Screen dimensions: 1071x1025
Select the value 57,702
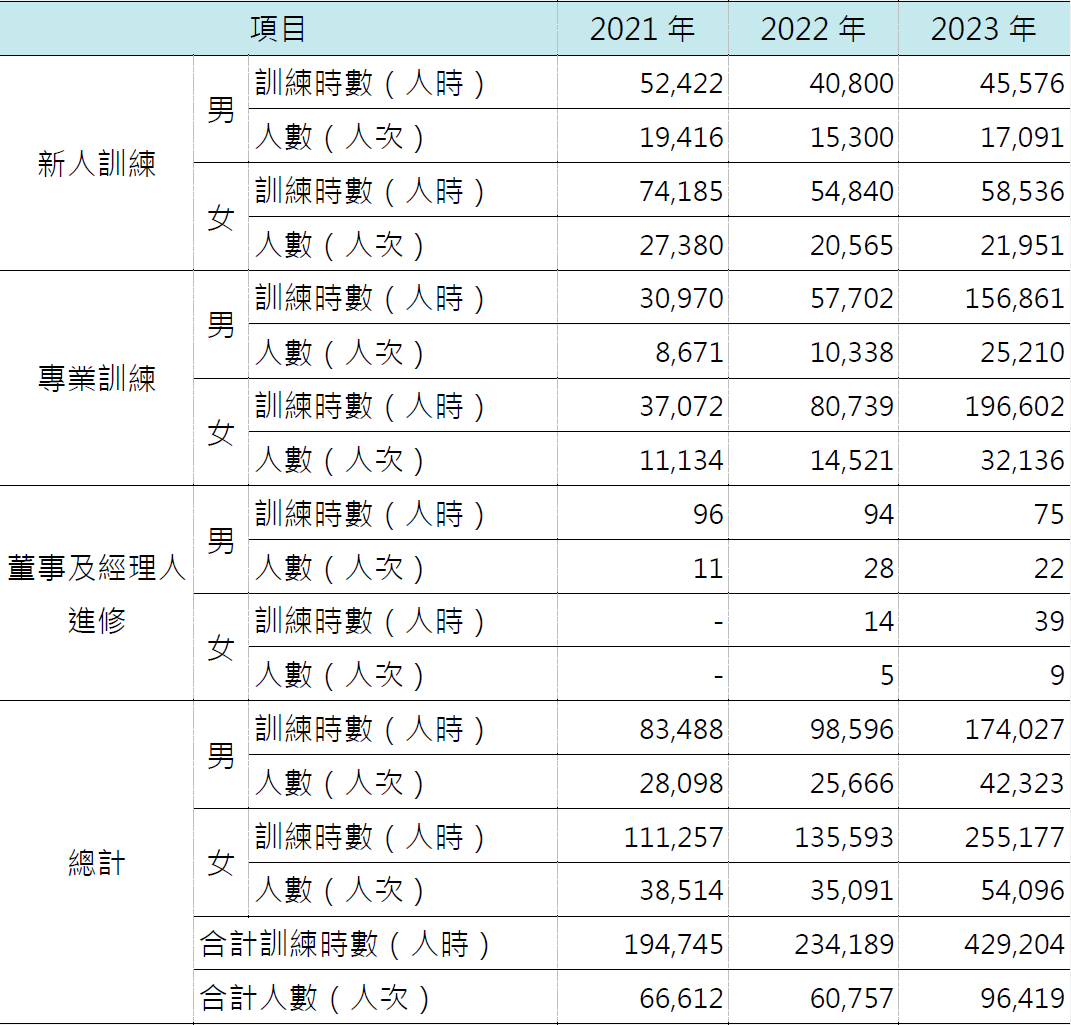tap(851, 298)
